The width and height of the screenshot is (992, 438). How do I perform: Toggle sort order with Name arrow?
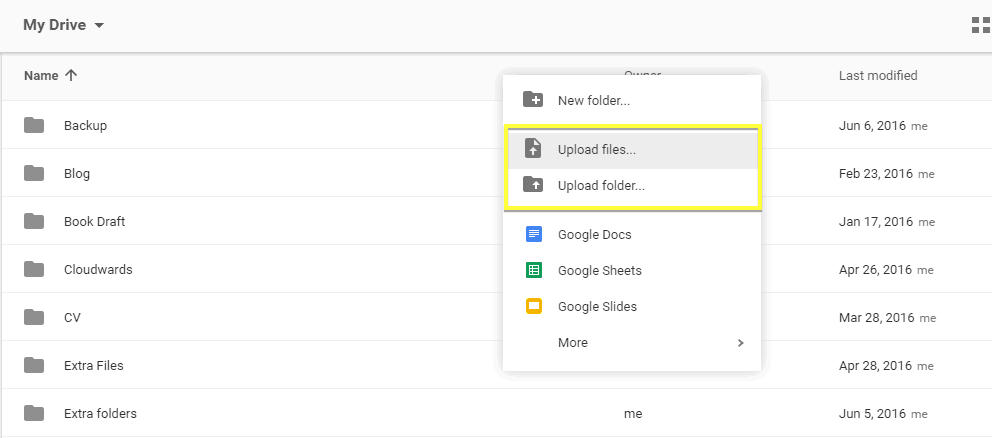[70, 76]
